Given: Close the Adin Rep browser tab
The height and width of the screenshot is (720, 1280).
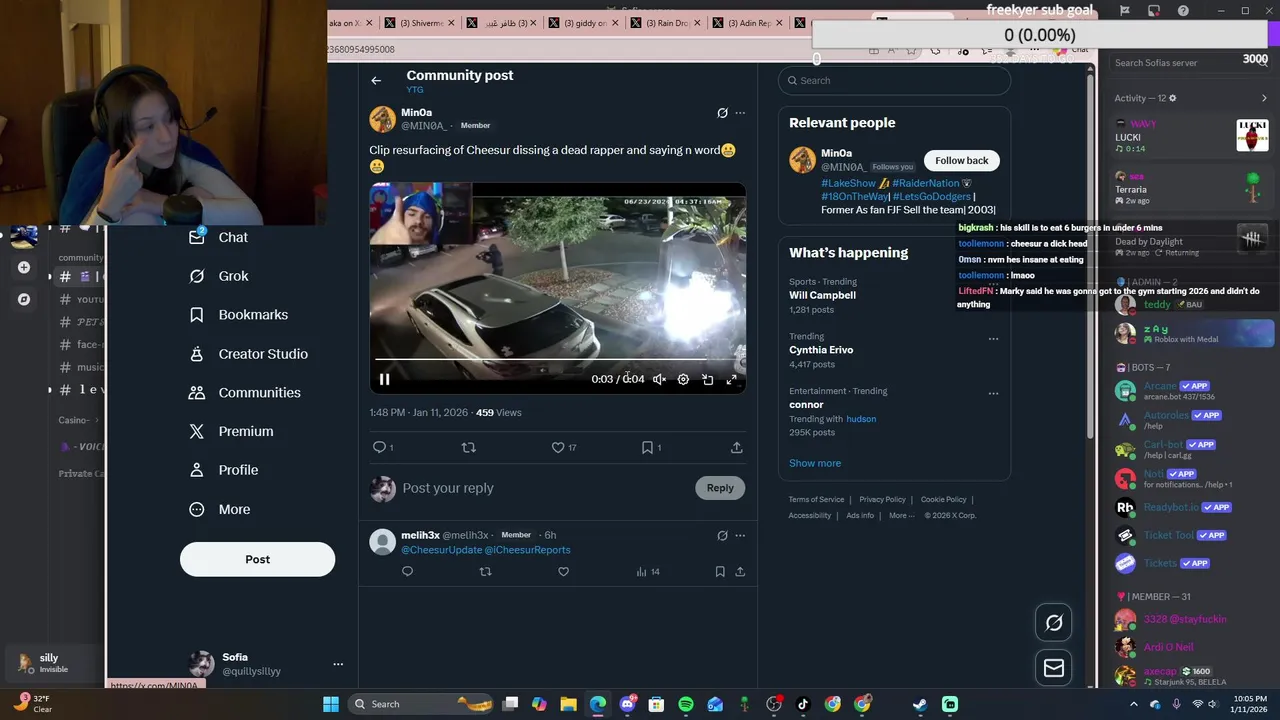Looking at the screenshot, I should click(x=779, y=23).
